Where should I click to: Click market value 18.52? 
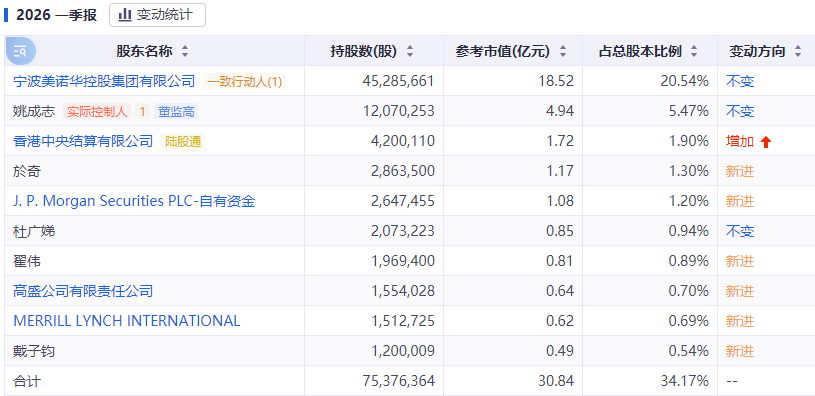tap(556, 81)
